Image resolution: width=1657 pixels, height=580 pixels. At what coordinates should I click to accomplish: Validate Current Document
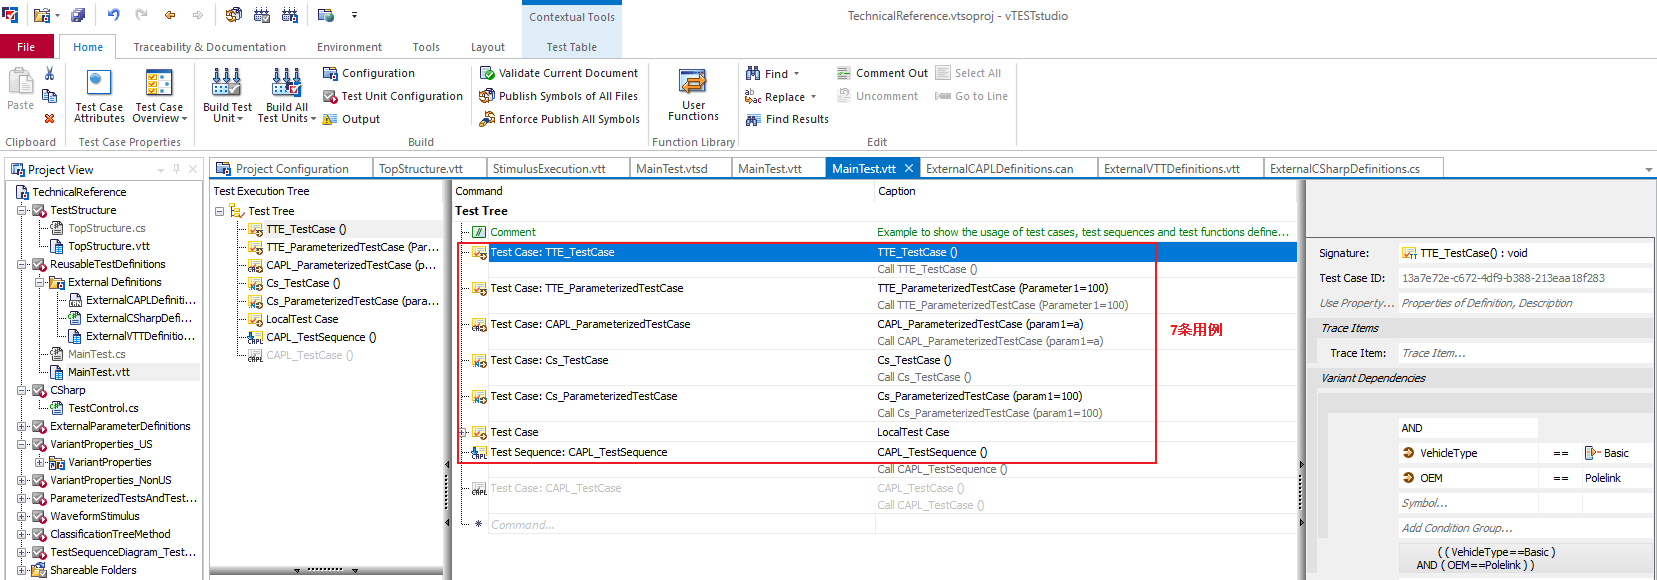558,73
